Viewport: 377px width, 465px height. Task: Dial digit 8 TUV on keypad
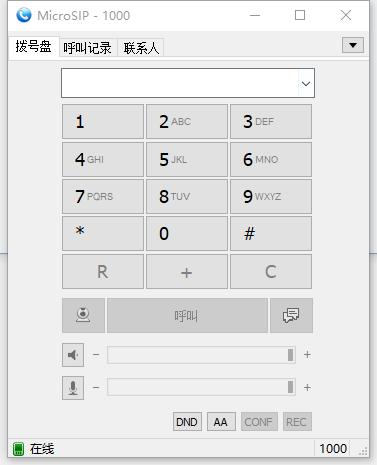tap(187, 197)
